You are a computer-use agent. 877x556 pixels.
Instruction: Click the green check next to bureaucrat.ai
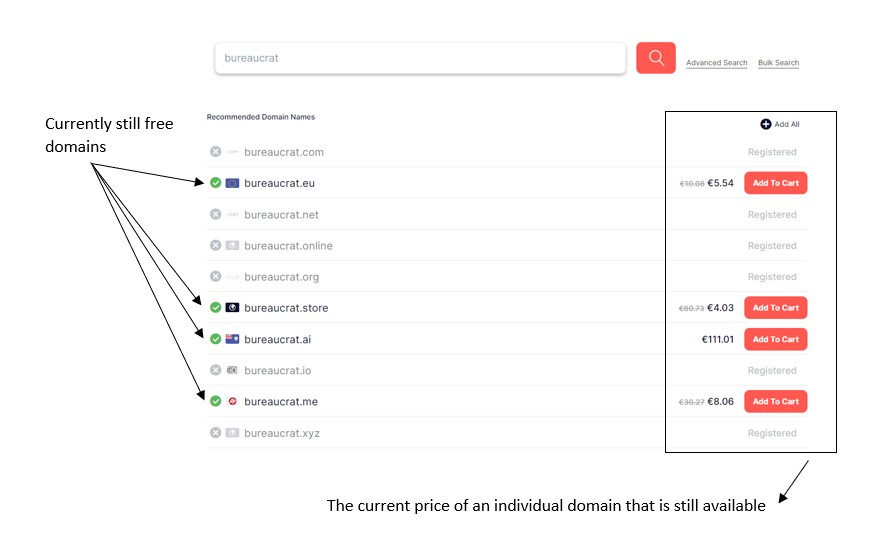215,339
